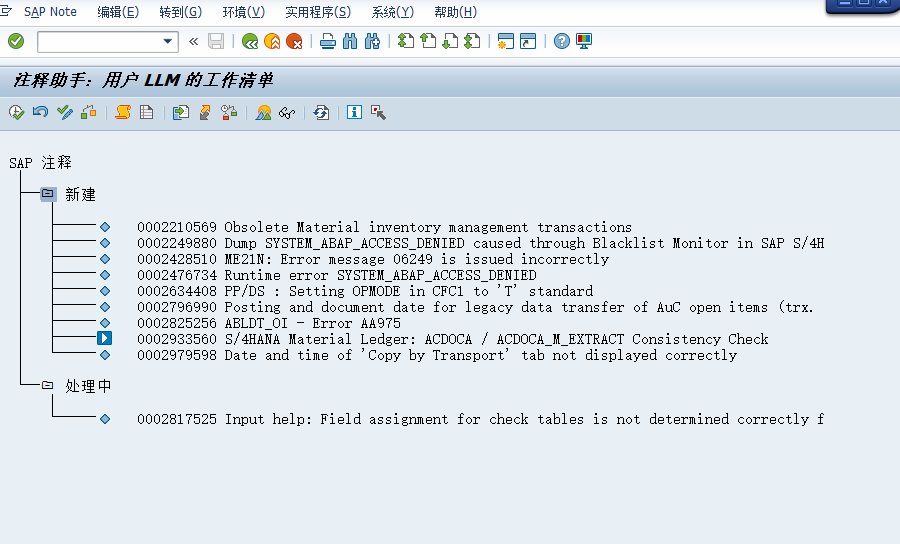The width and height of the screenshot is (900, 544).
Task: Select note 0002634408 PP/DS Setting OPMODE
Action: [x=365, y=292]
